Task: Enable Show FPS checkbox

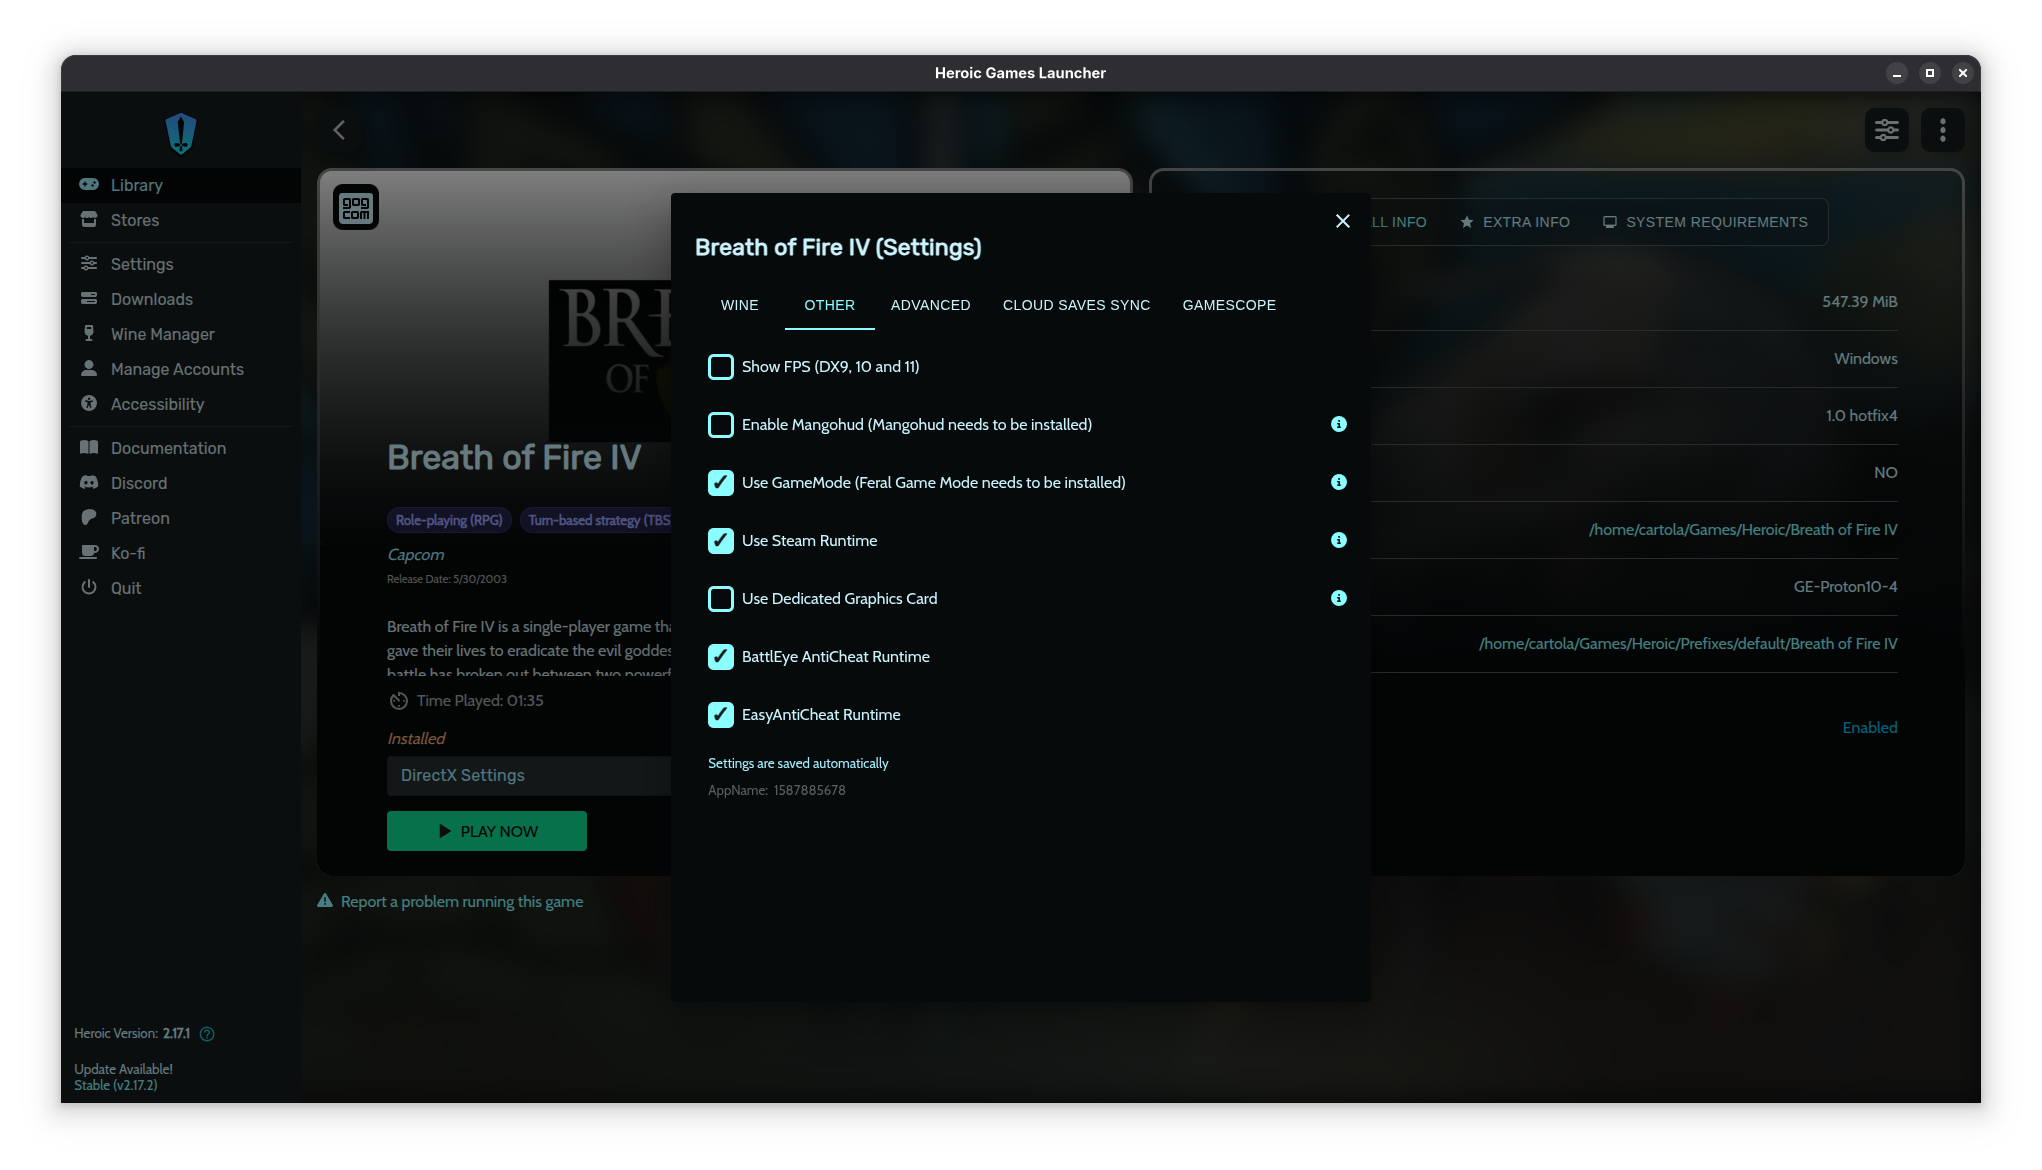Action: pos(721,367)
